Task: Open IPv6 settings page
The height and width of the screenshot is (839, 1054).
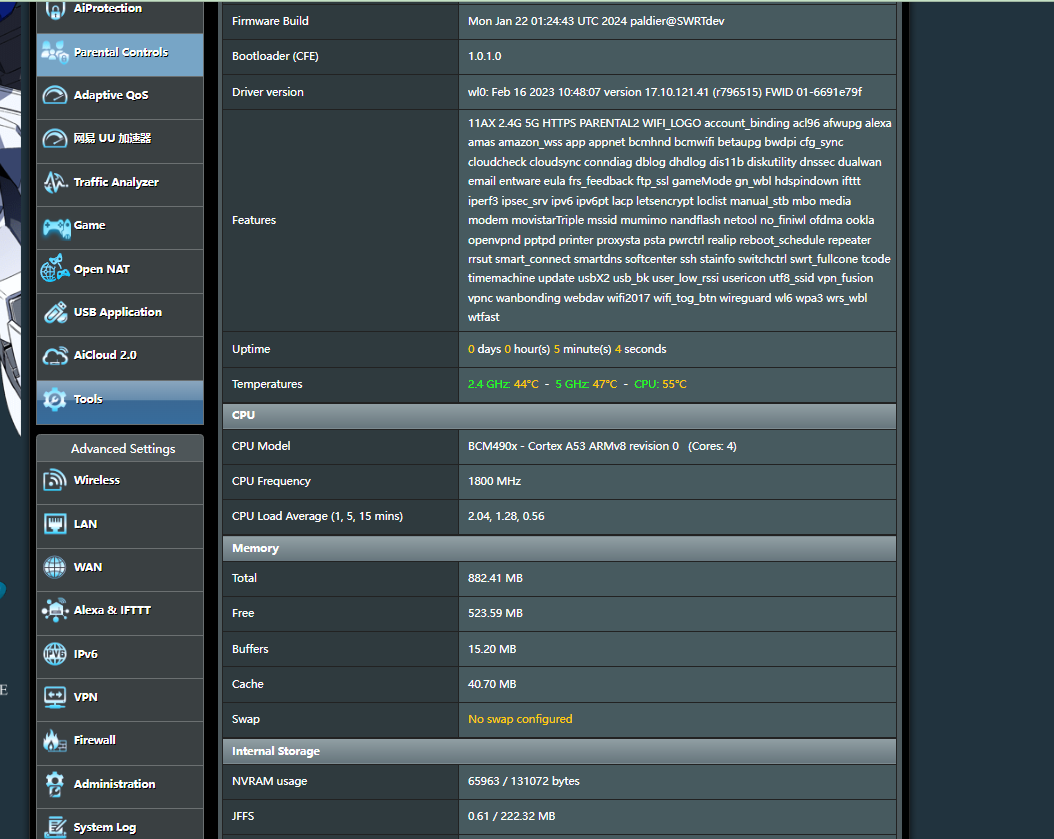Action: 86,654
